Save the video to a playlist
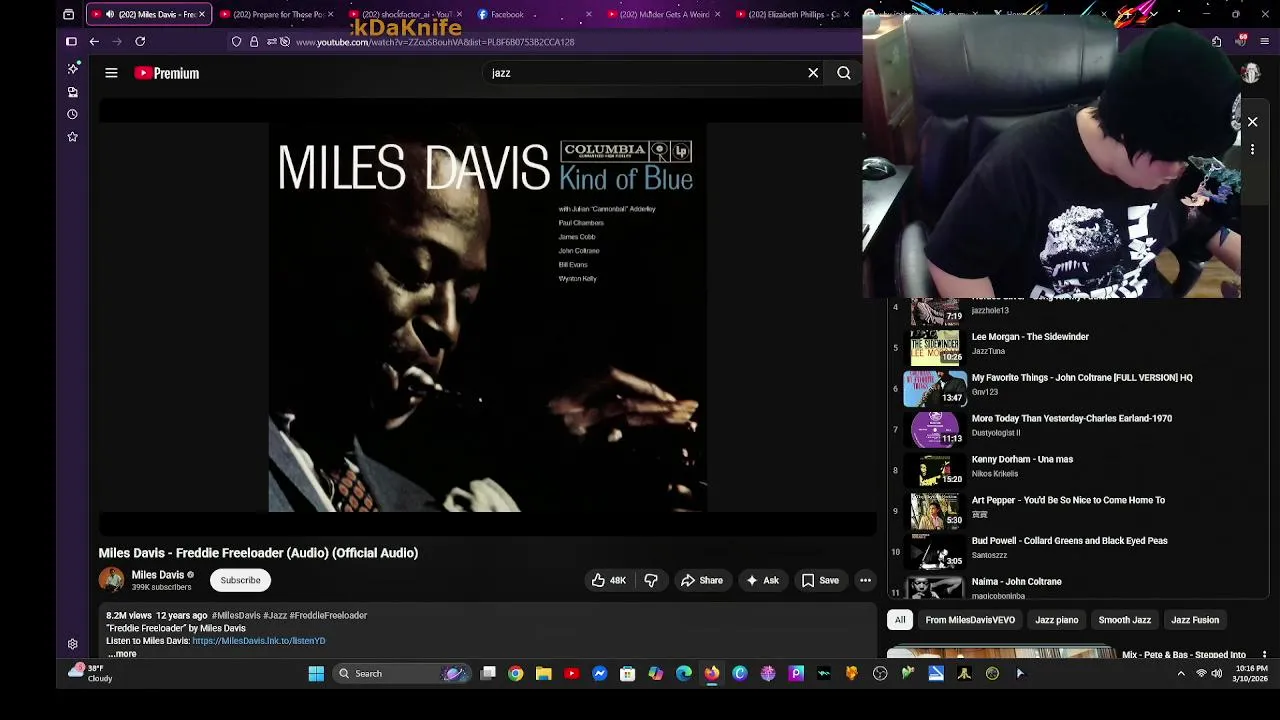This screenshot has width=1280, height=720. 820,580
